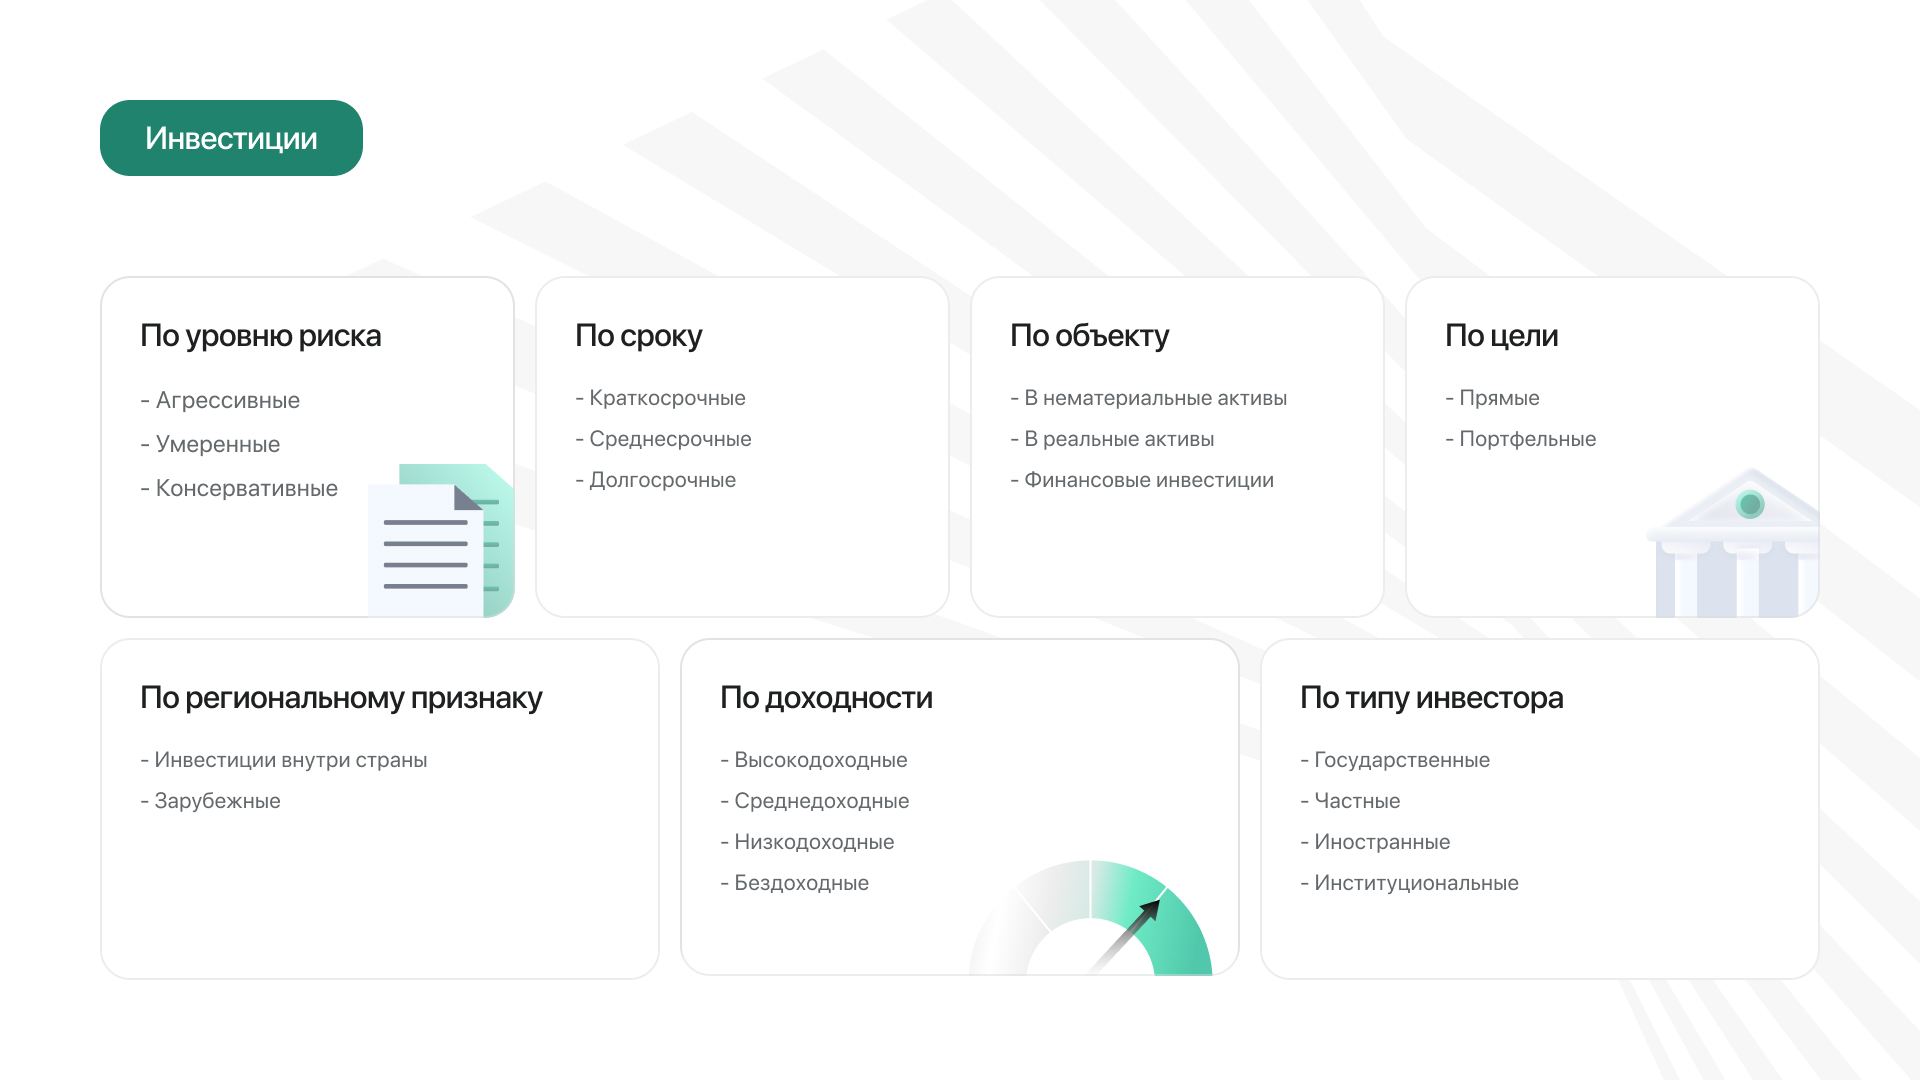1920x1080 pixels.
Task: Click В нематериальные активы item
Action: (1148, 398)
